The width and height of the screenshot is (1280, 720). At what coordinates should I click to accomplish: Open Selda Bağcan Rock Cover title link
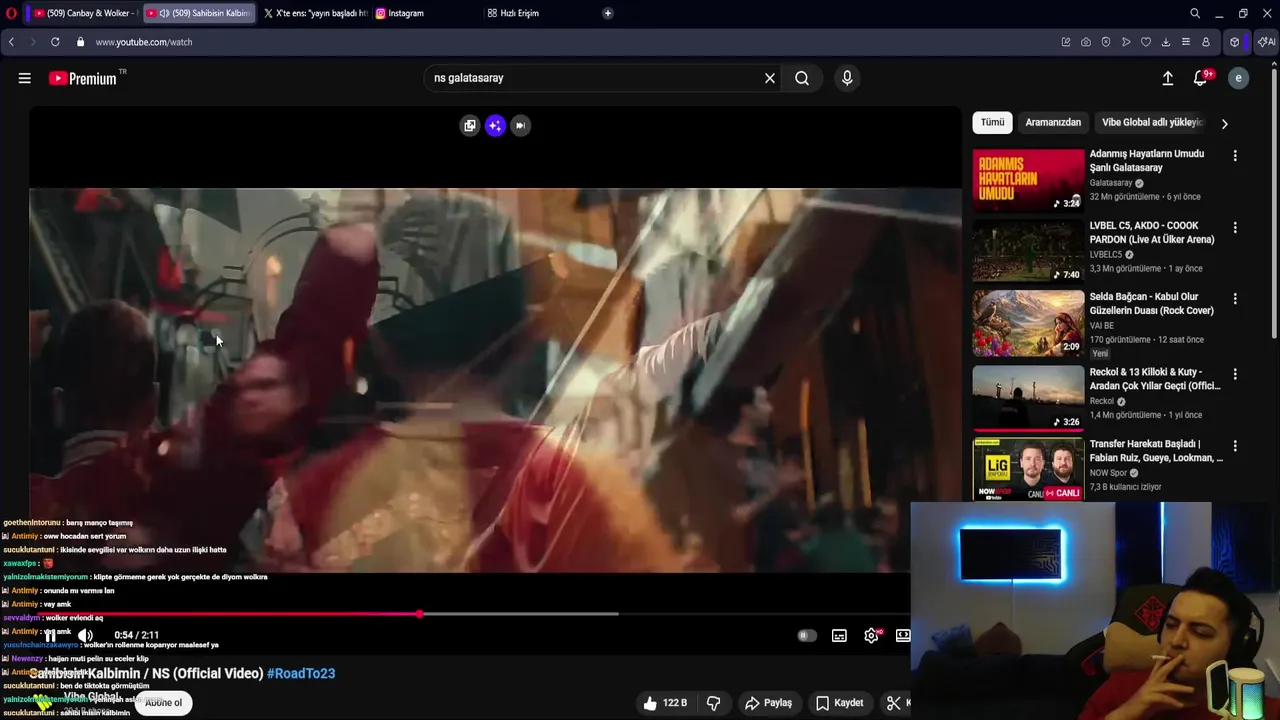(x=1152, y=303)
